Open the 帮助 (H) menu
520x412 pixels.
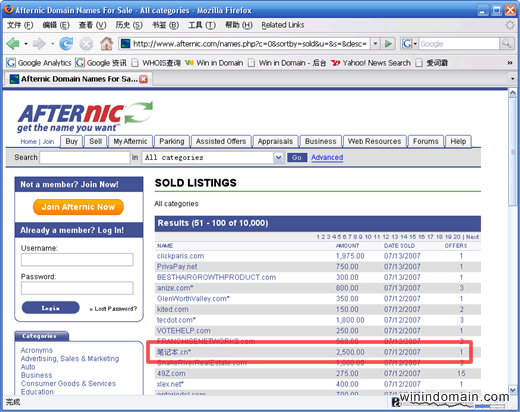click(x=239, y=25)
